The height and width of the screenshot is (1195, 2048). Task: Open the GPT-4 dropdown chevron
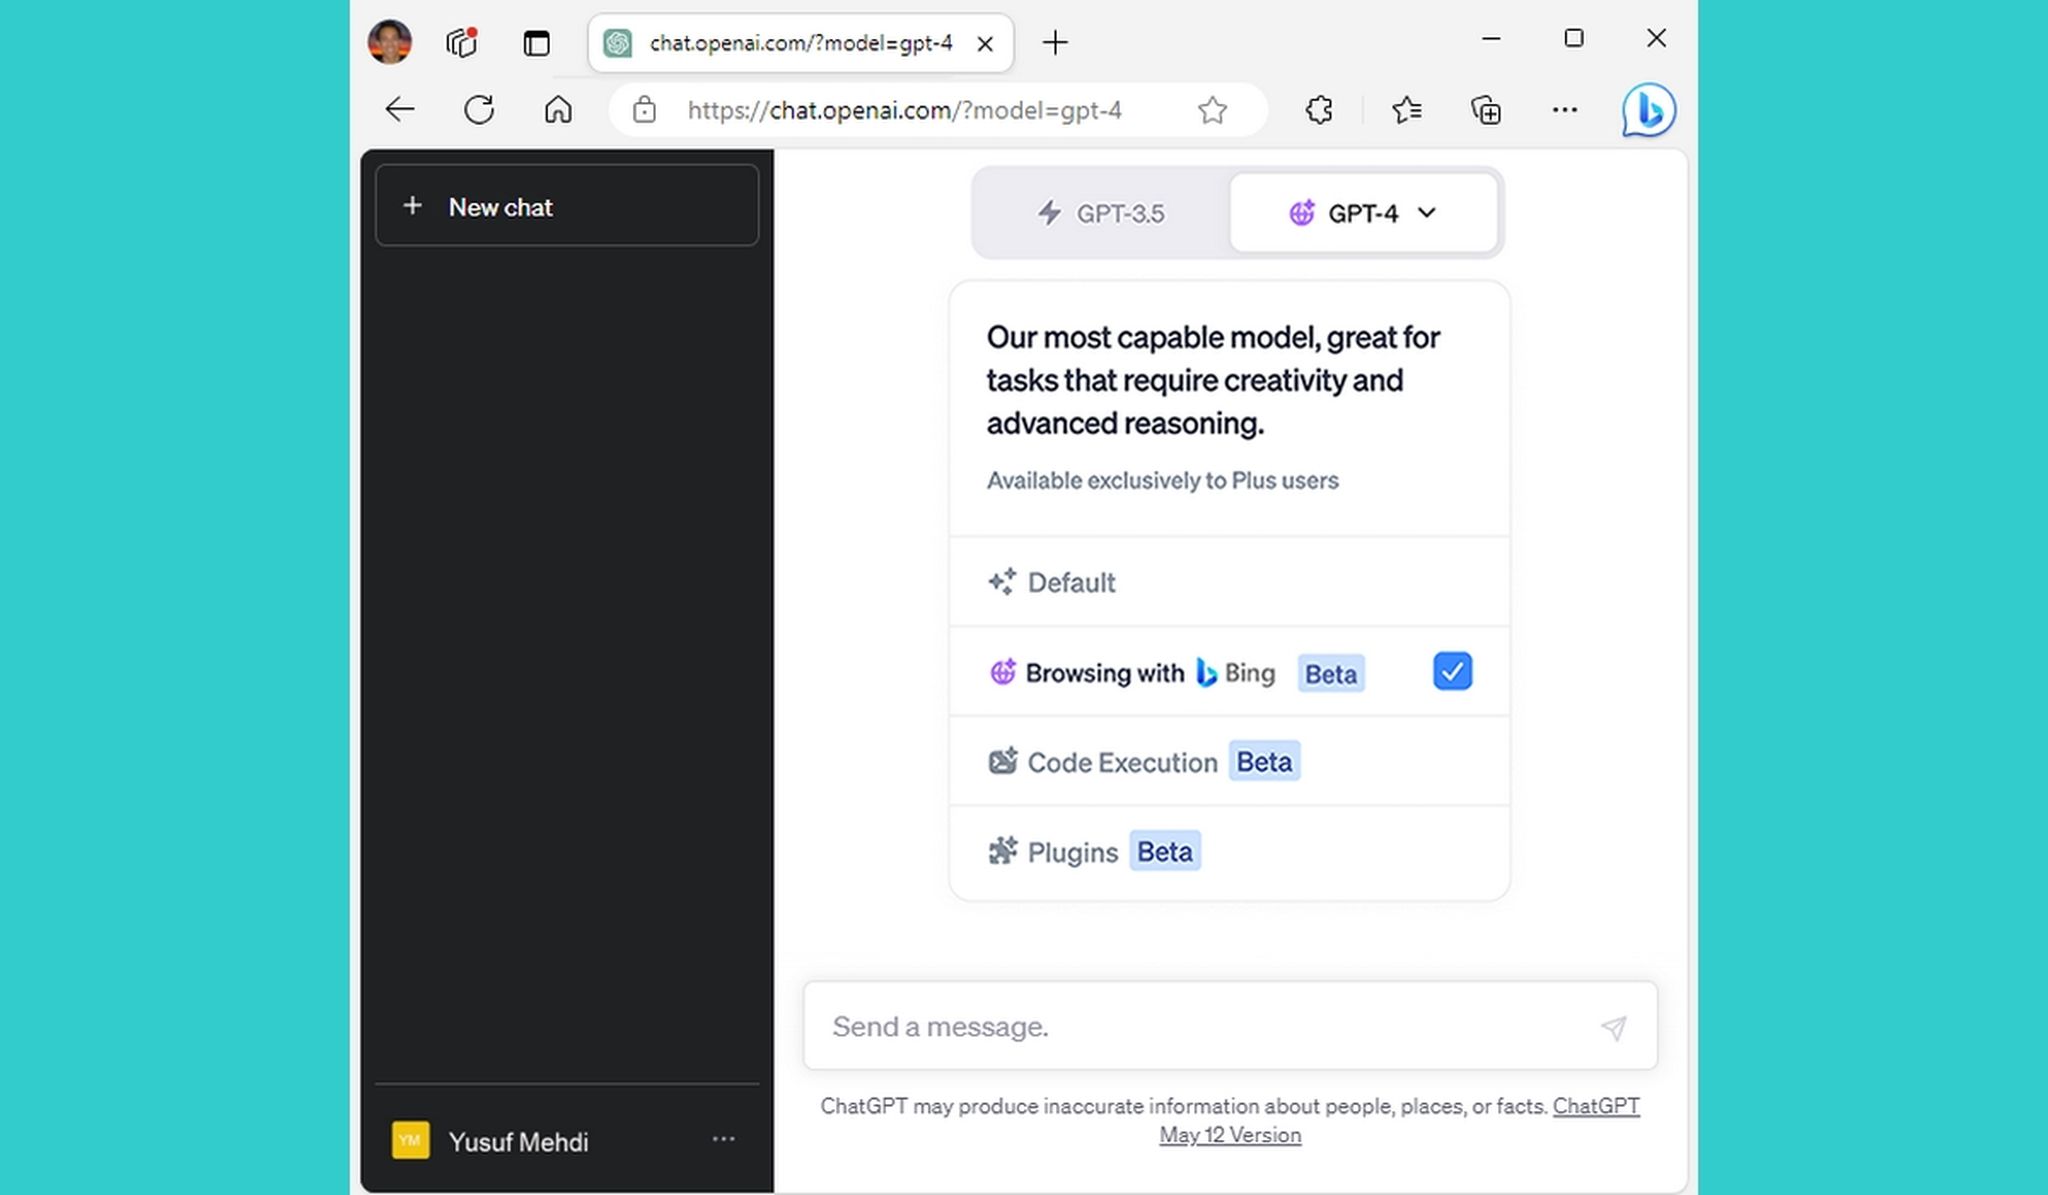click(x=1427, y=213)
